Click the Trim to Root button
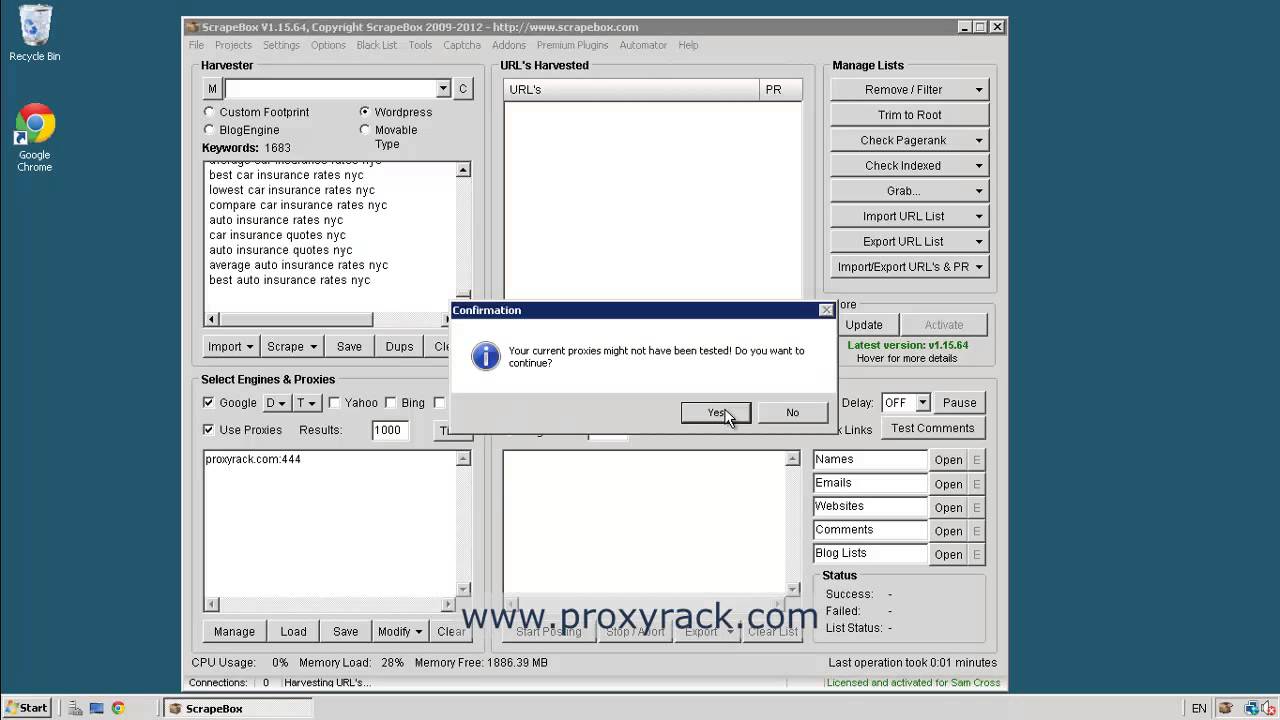 [909, 115]
